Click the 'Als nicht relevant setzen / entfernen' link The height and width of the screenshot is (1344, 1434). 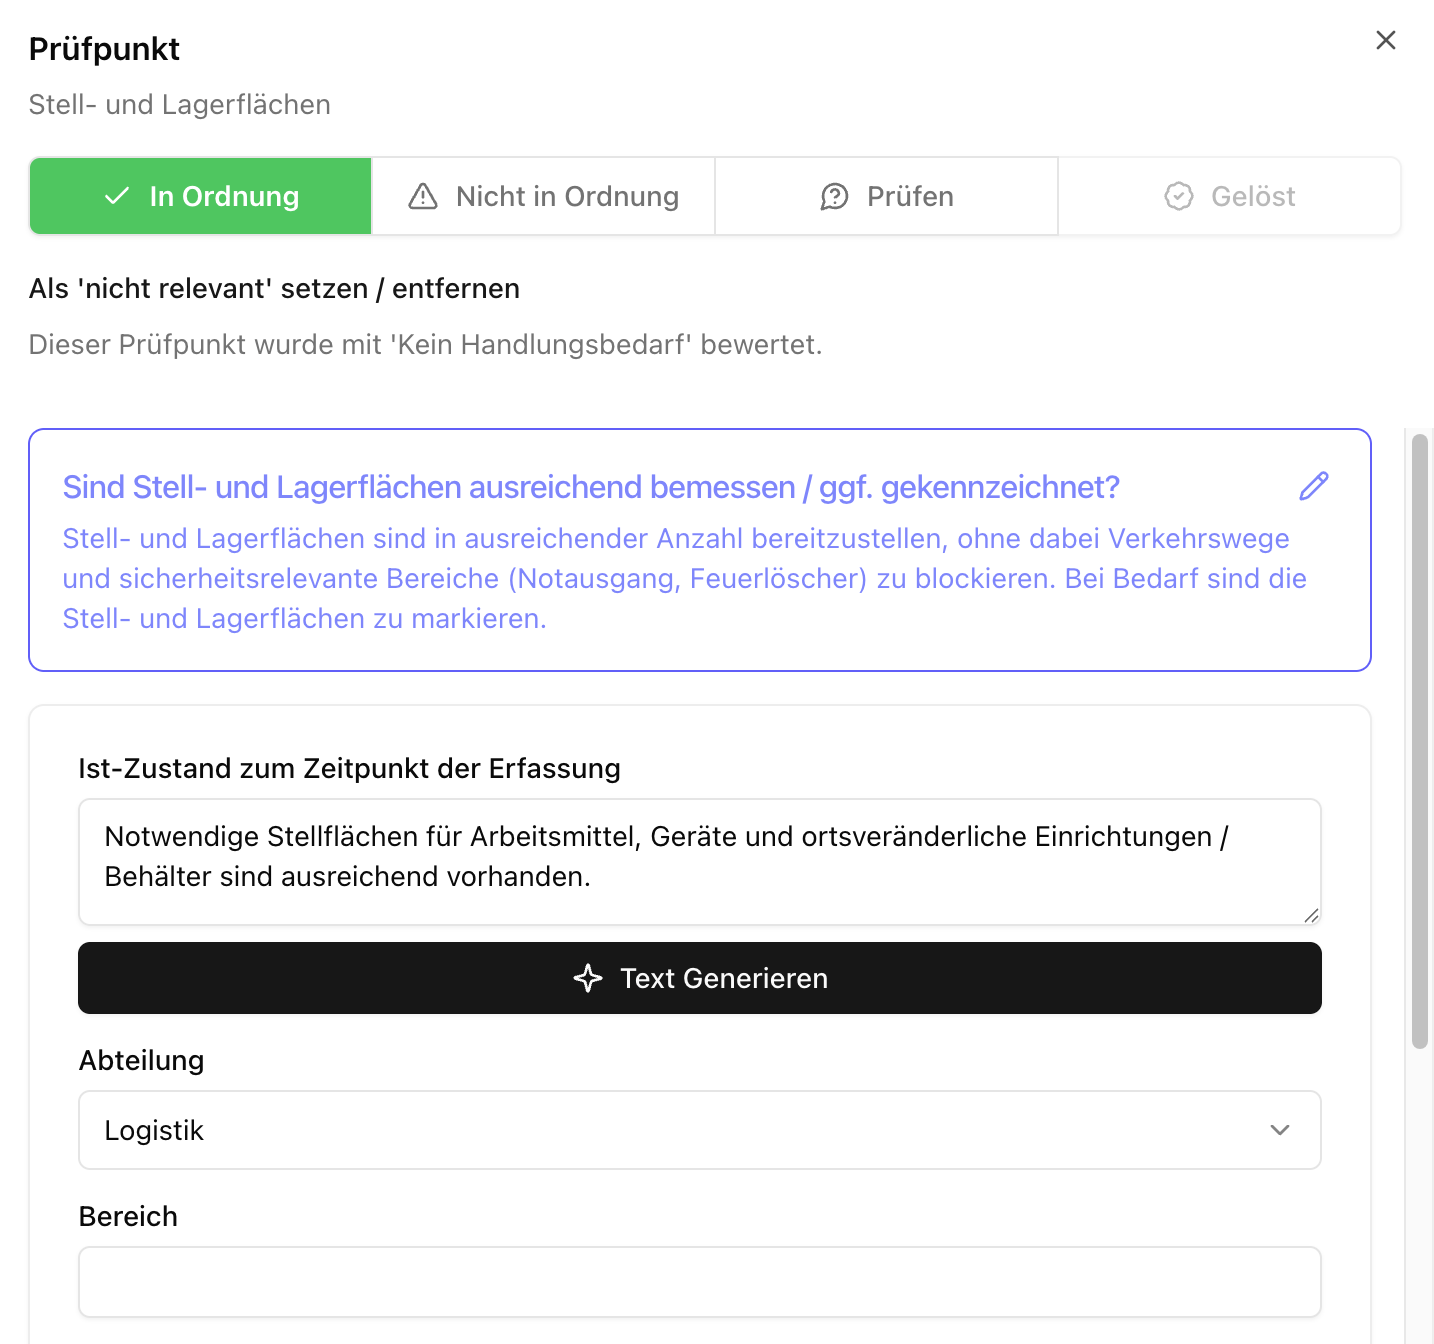click(x=274, y=288)
